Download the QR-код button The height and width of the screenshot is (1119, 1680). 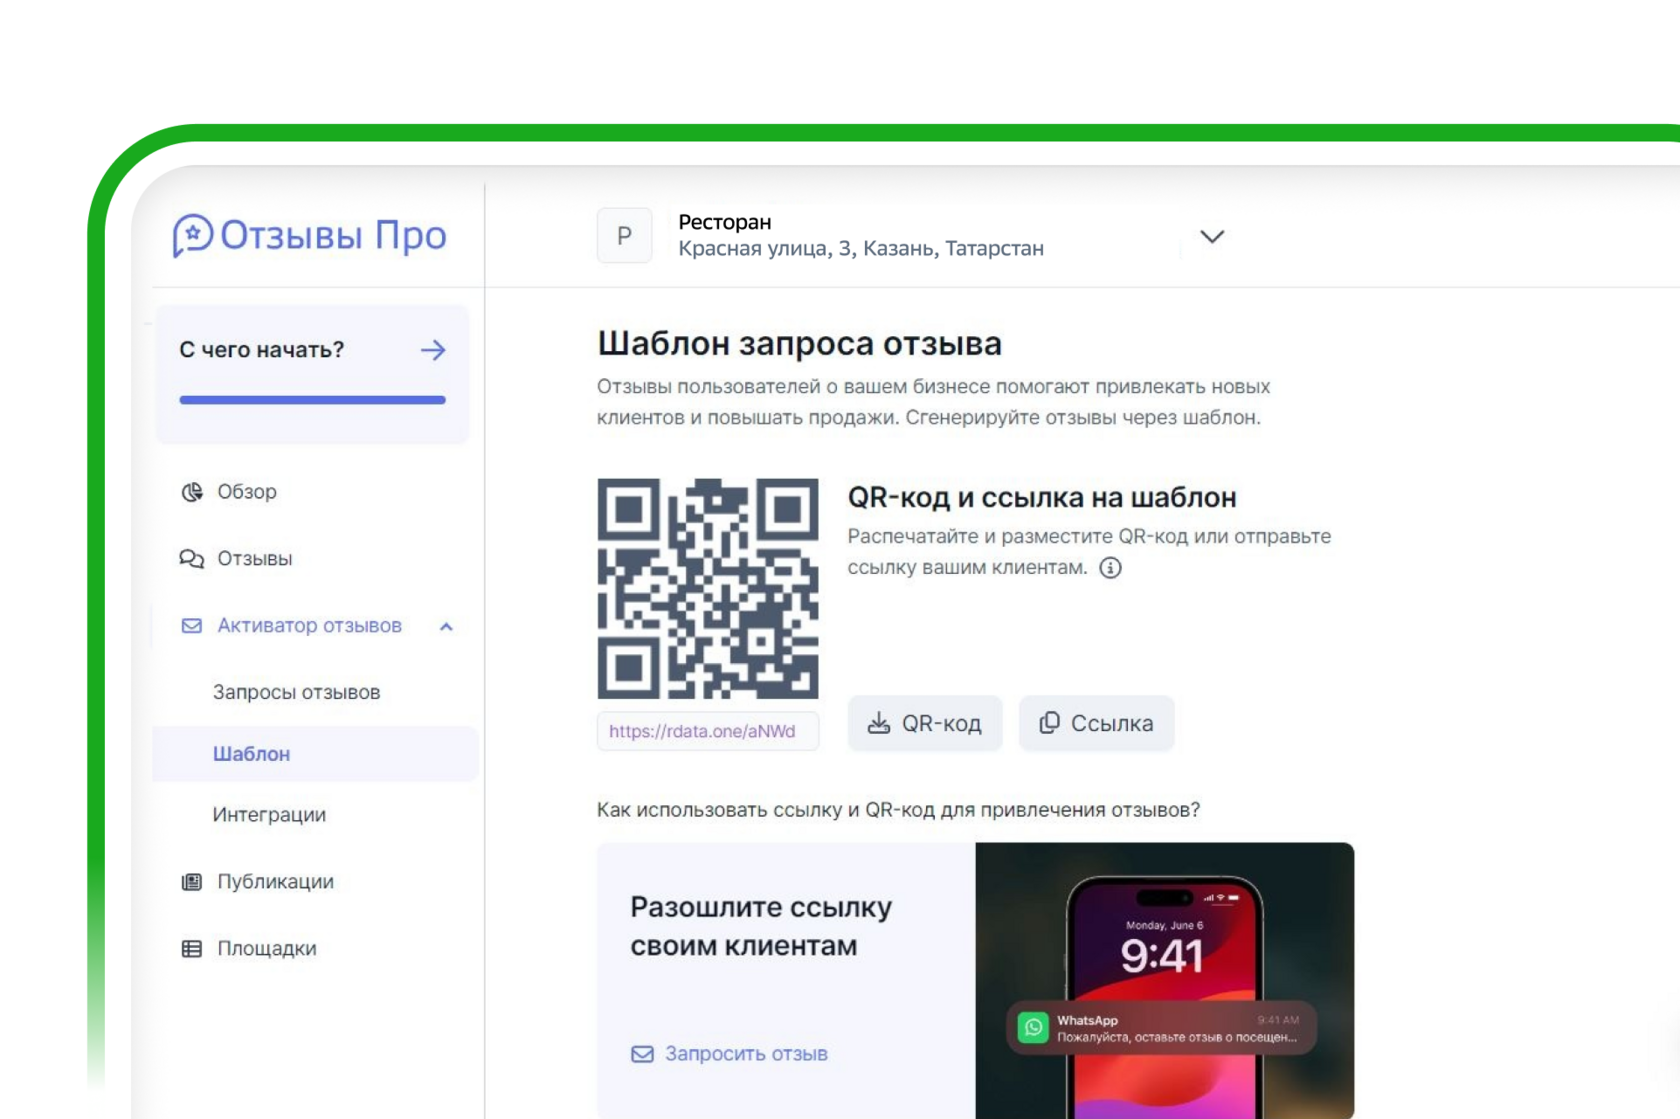click(x=925, y=723)
